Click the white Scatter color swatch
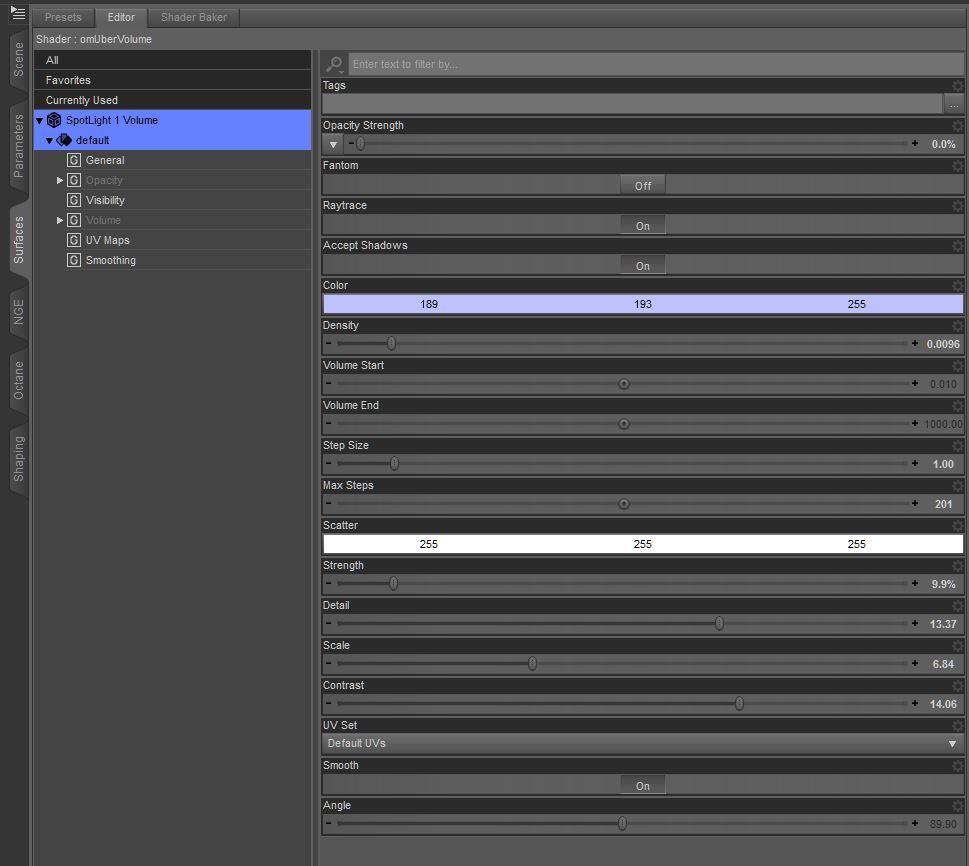This screenshot has width=969, height=866. point(643,544)
